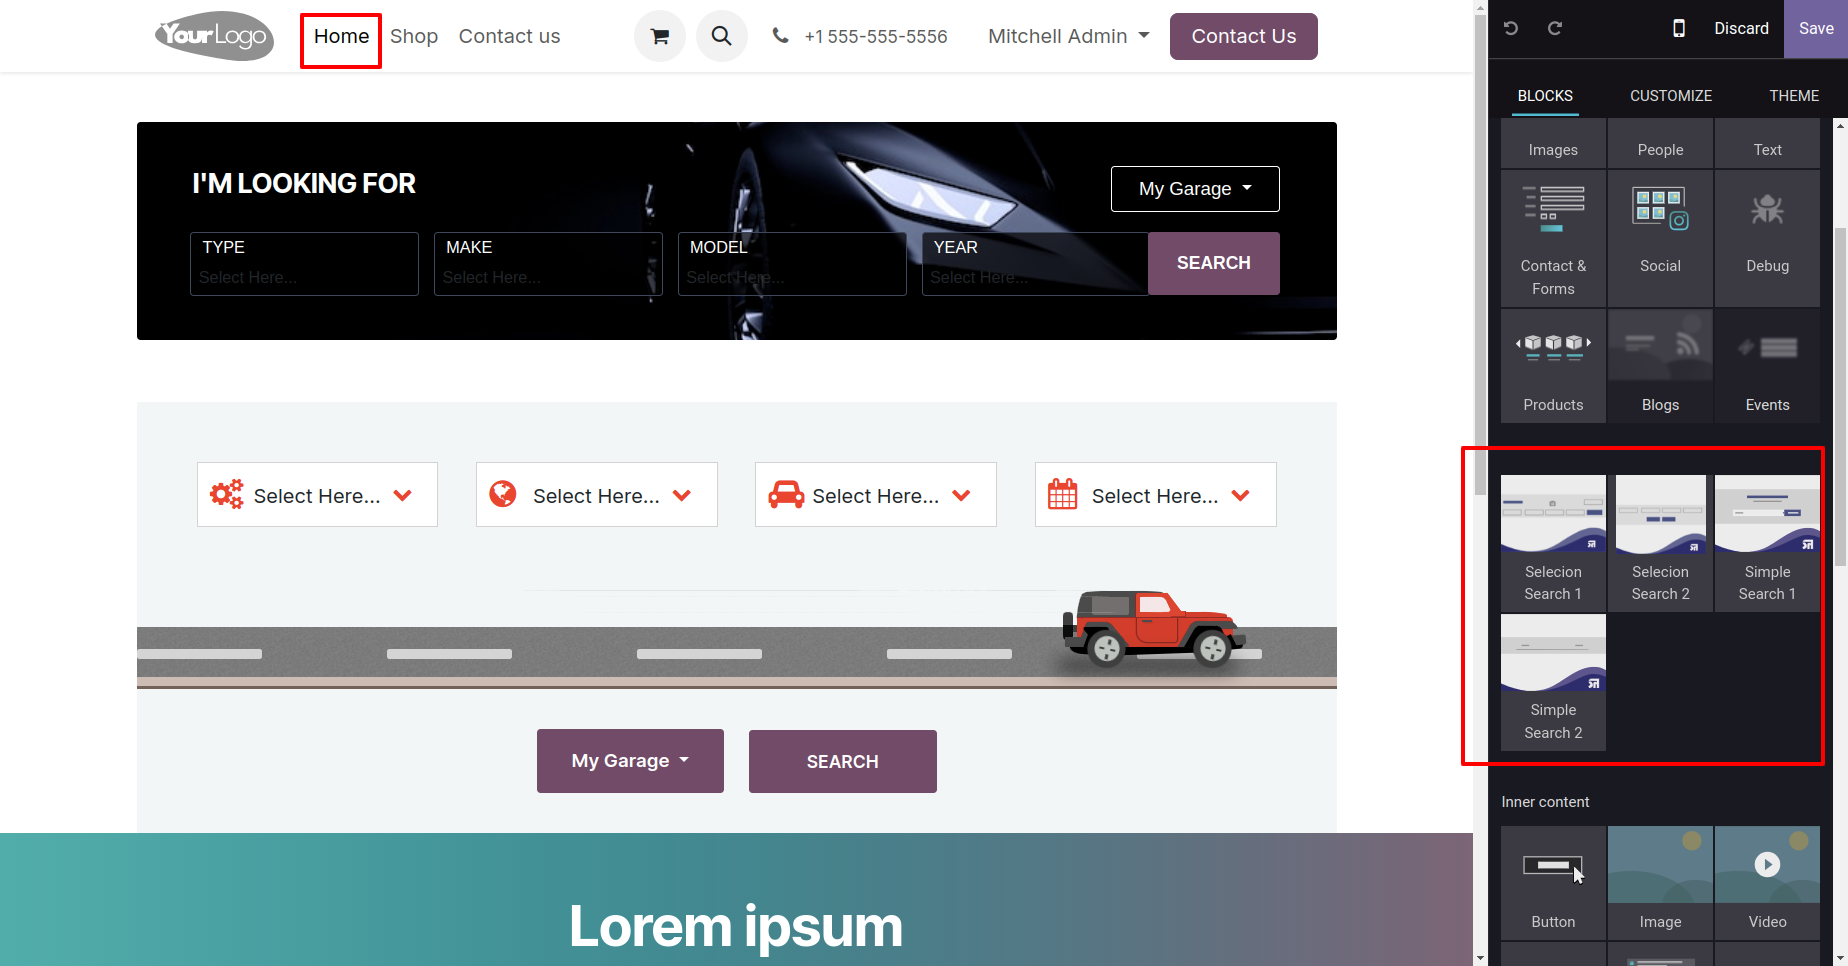Select the Contact & Forms block
Image resolution: width=1848 pixels, height=966 pixels.
(x=1553, y=238)
